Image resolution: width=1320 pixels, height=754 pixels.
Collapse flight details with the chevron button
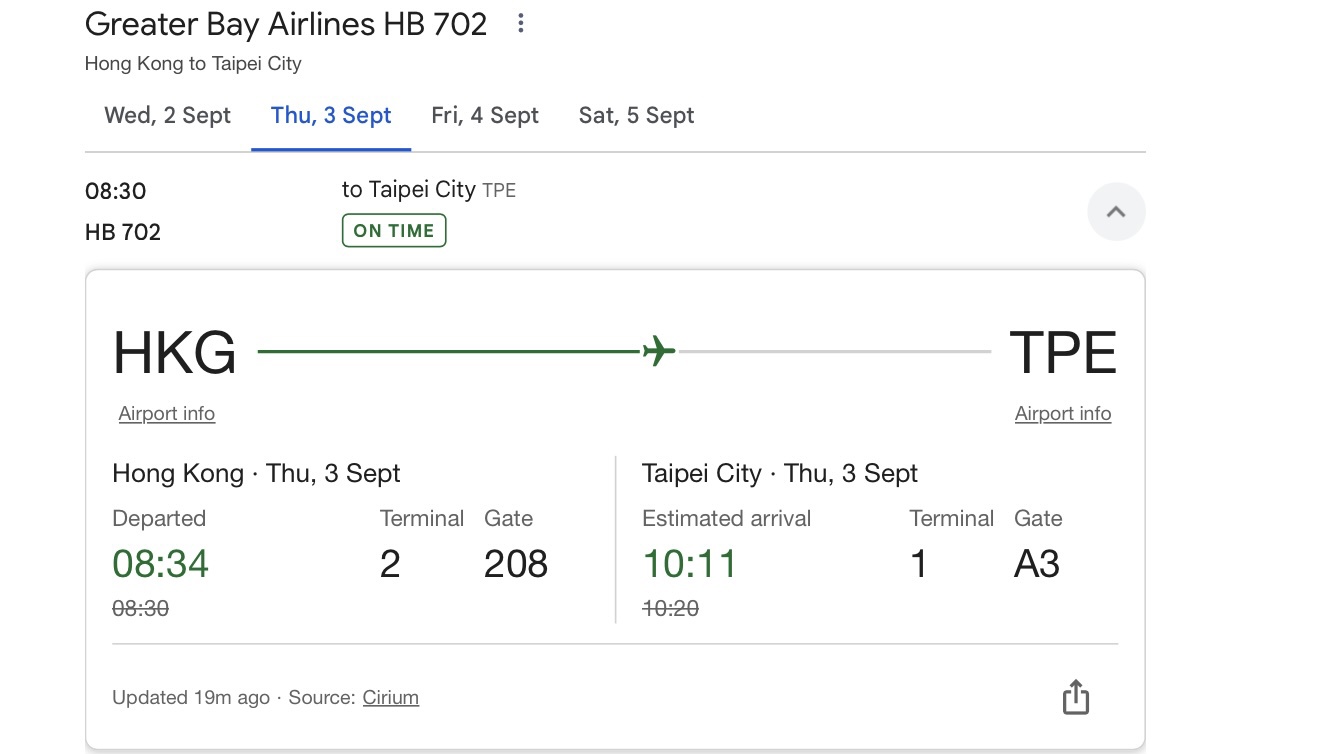point(1116,211)
